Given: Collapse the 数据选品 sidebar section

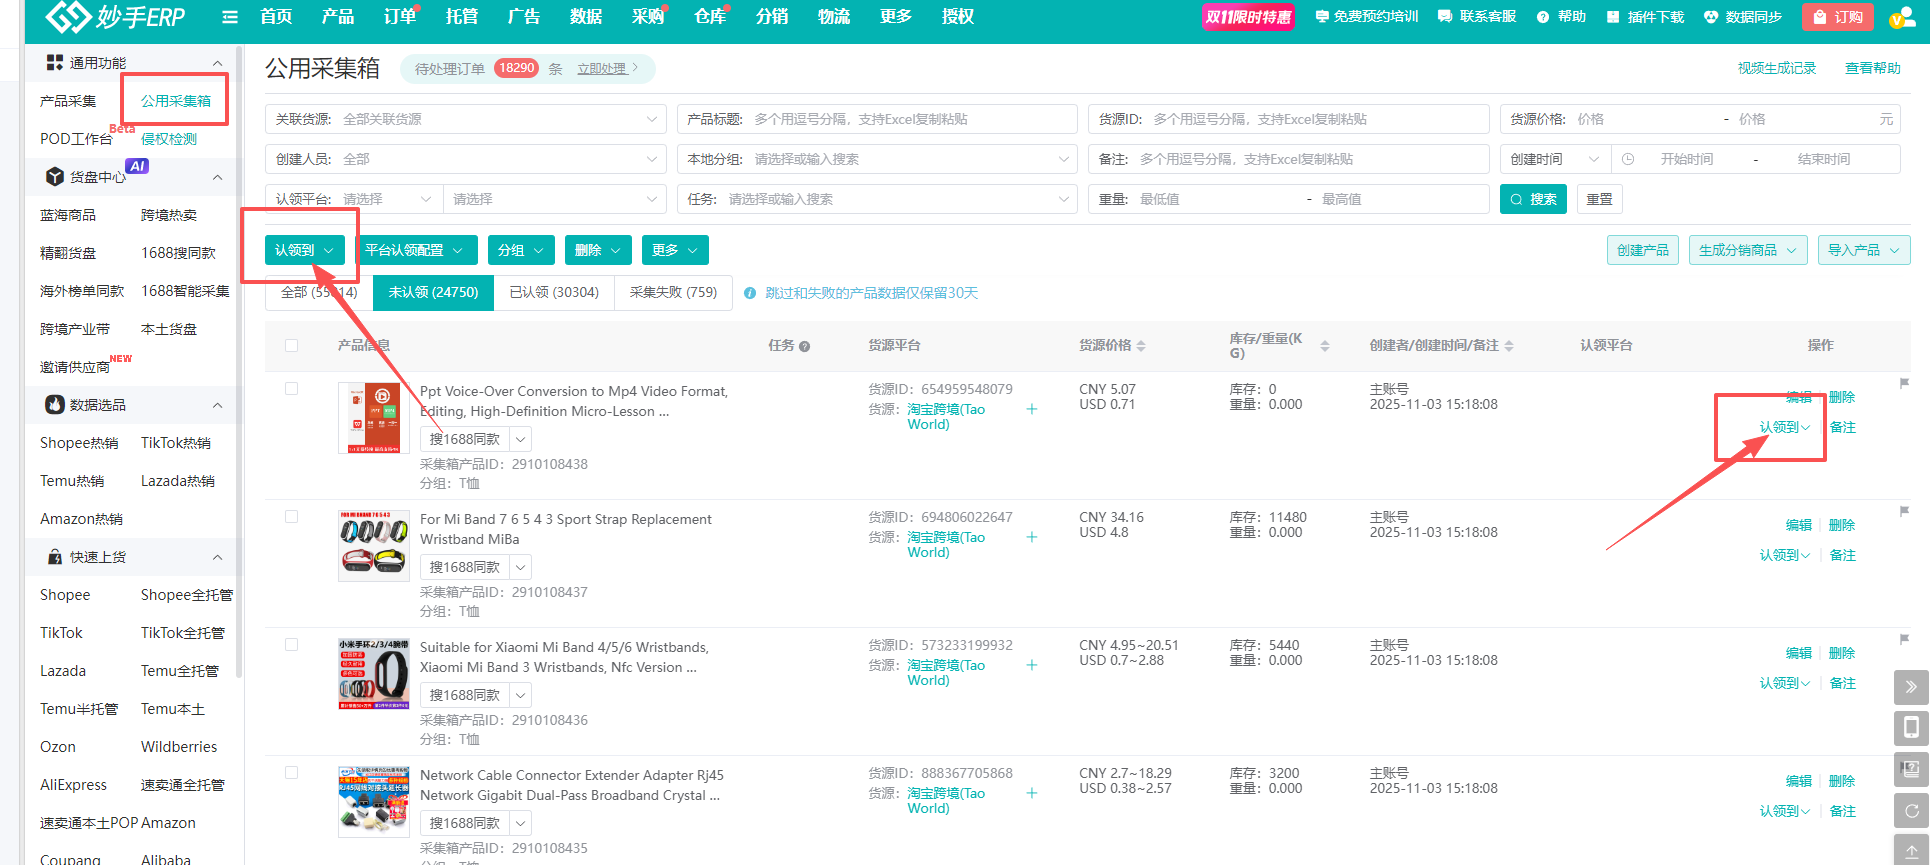Looking at the screenshot, I should tap(217, 405).
